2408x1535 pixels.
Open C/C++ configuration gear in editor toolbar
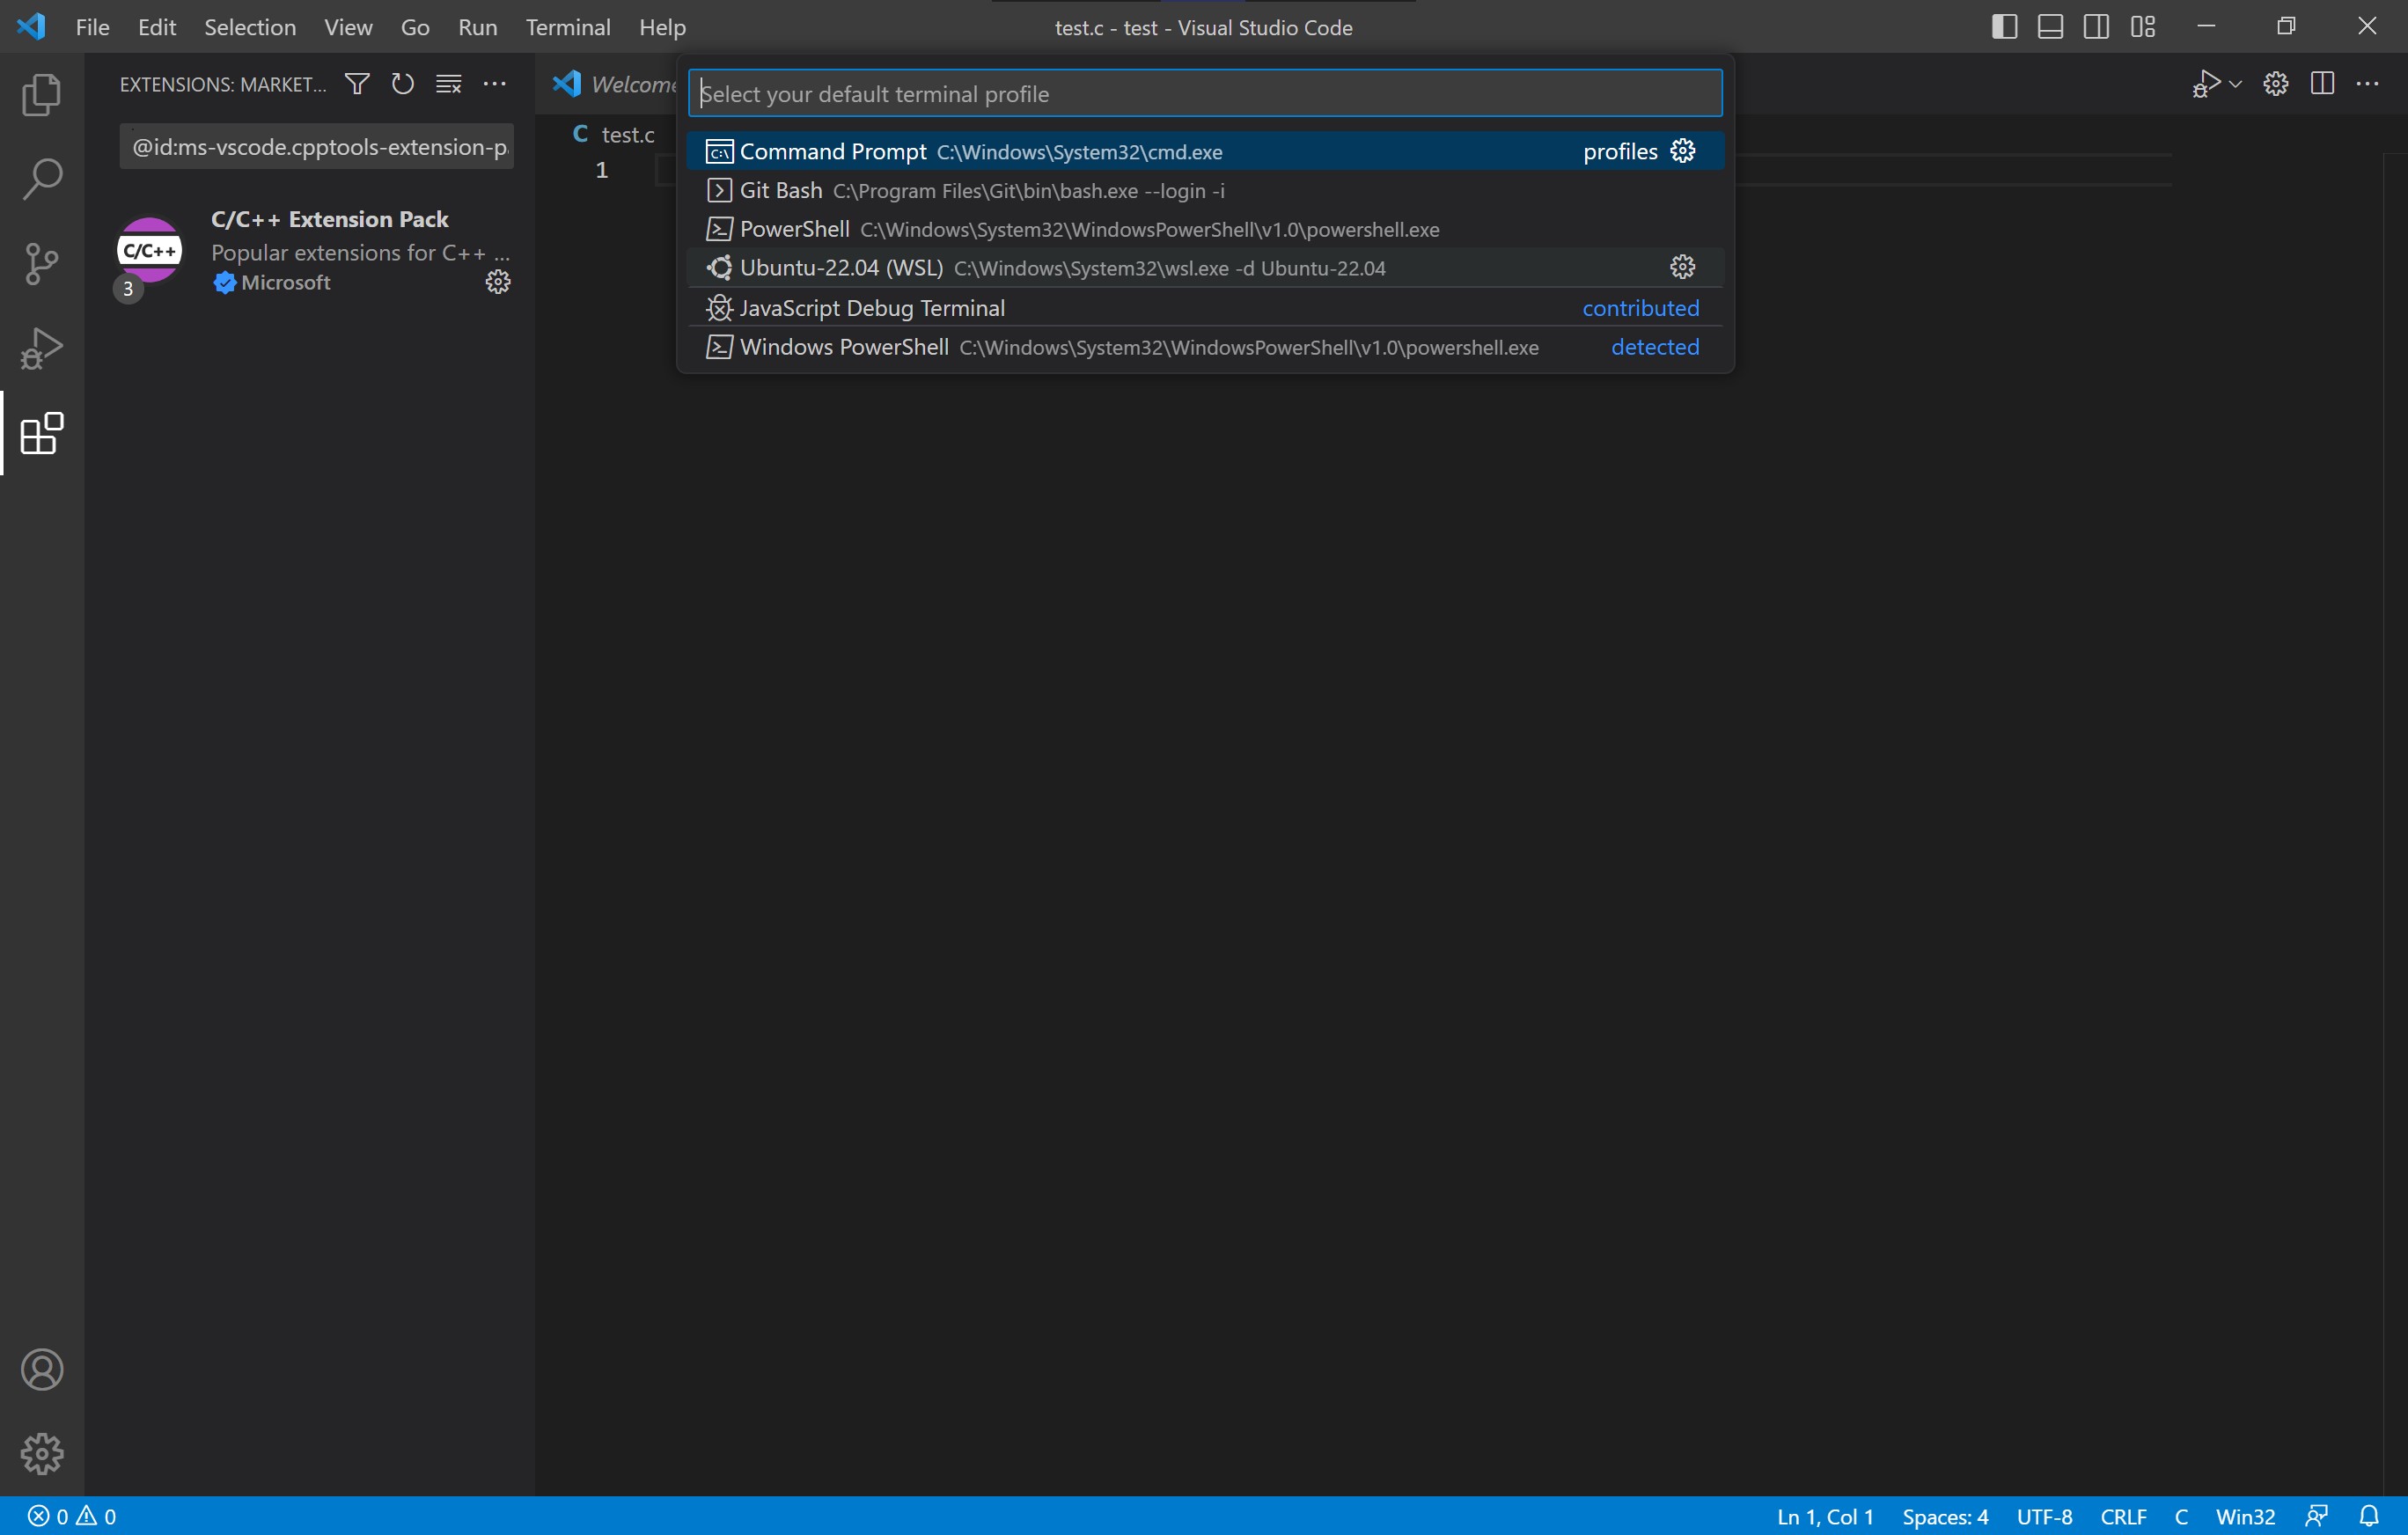[2276, 84]
